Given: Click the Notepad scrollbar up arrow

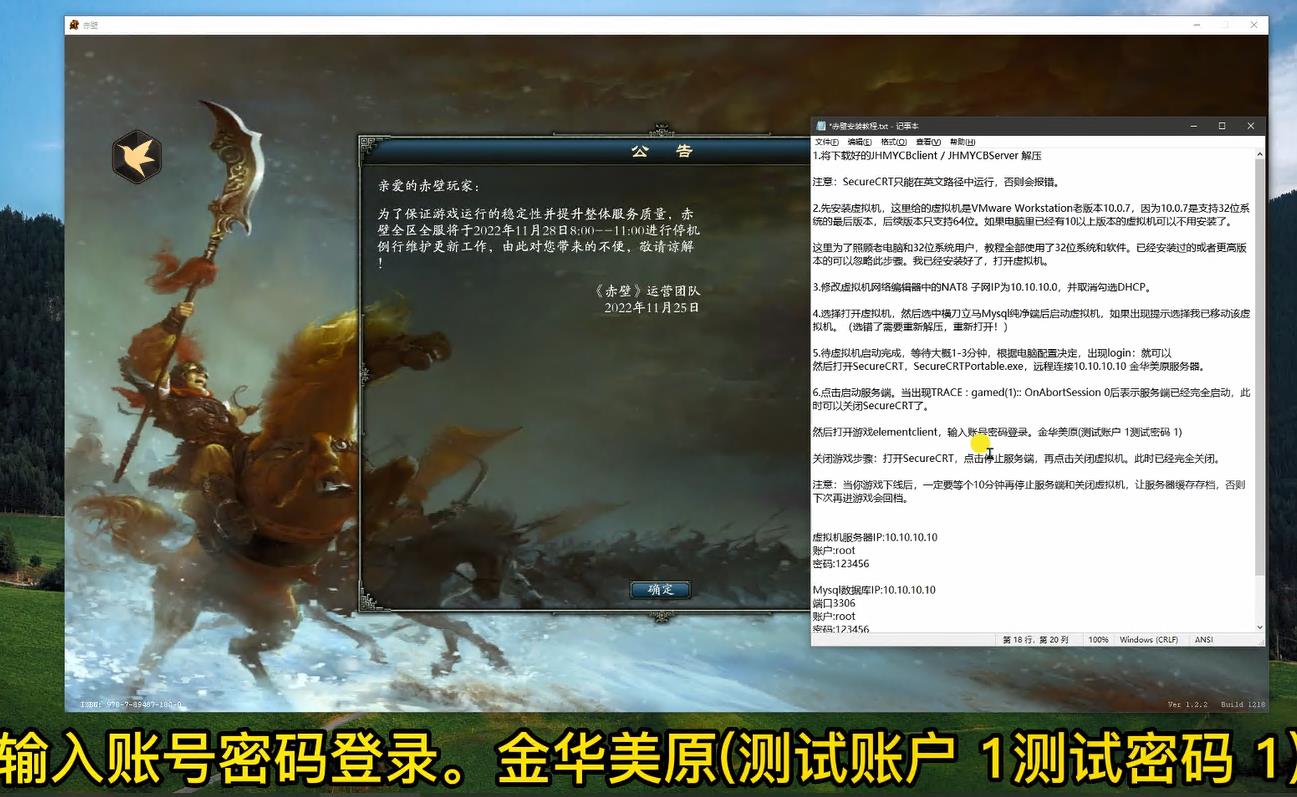Looking at the screenshot, I should pyautogui.click(x=1259, y=155).
